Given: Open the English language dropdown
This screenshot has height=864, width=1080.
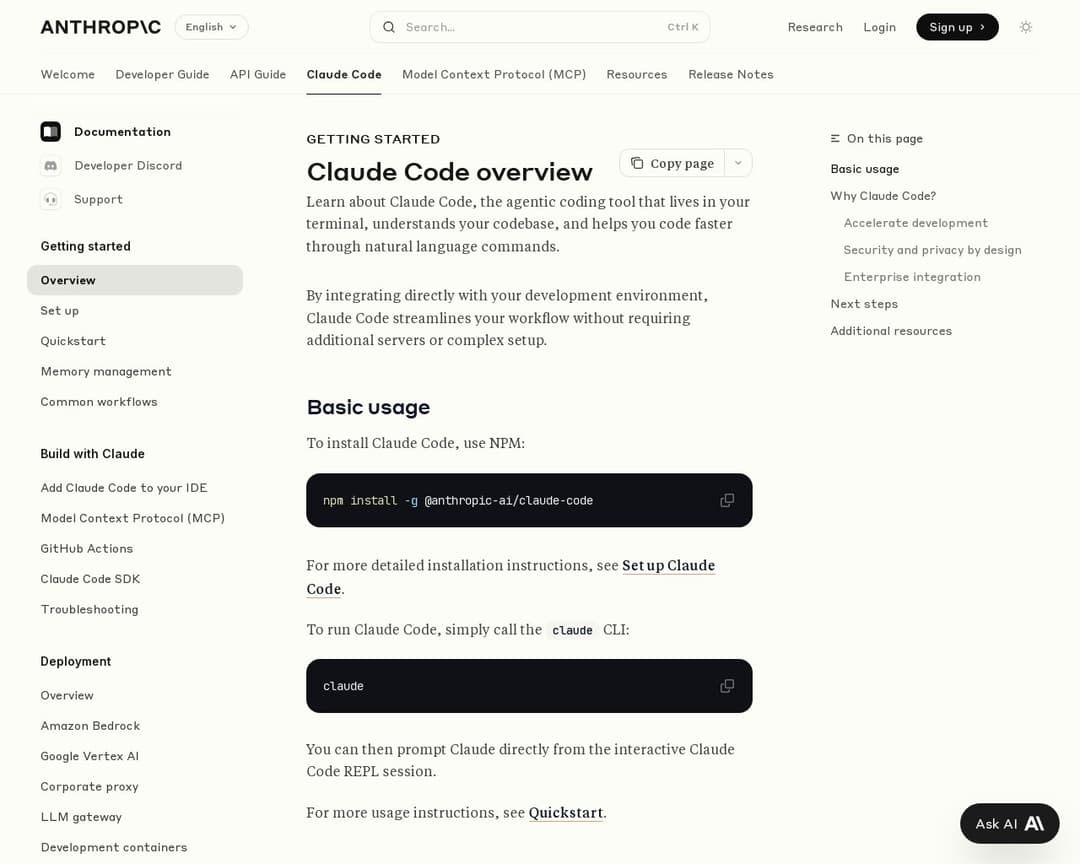Looking at the screenshot, I should coord(211,27).
